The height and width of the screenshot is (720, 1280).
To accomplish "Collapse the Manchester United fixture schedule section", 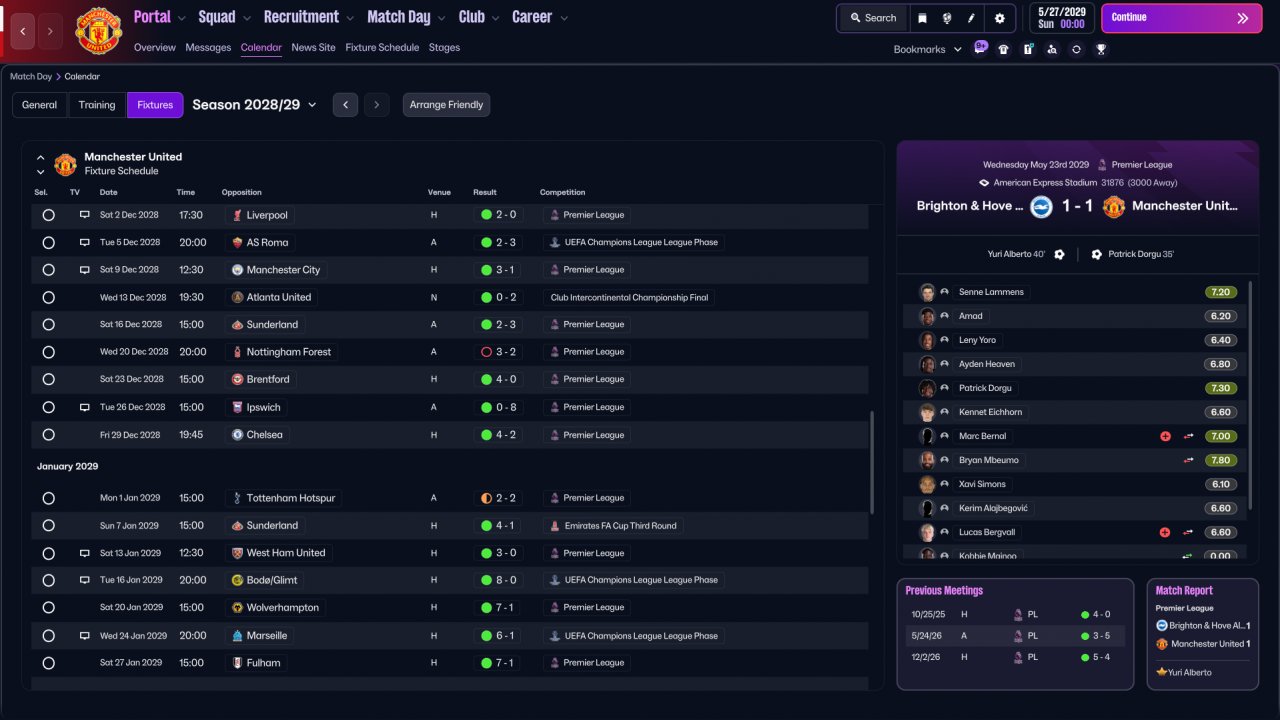I will [41, 157].
